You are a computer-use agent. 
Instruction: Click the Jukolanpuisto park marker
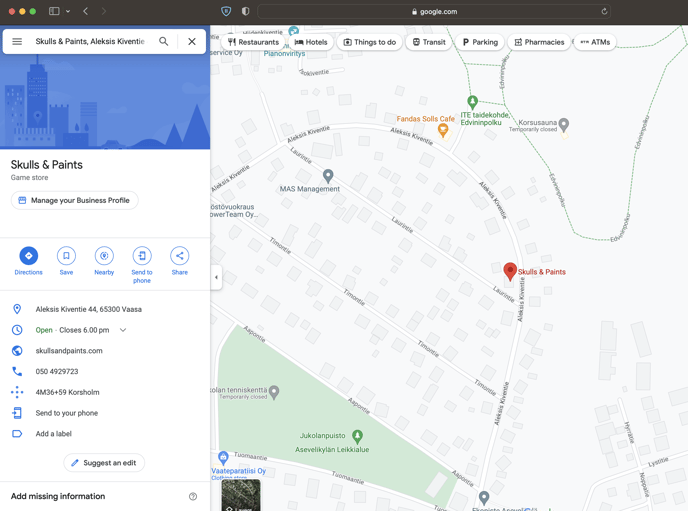point(358,436)
